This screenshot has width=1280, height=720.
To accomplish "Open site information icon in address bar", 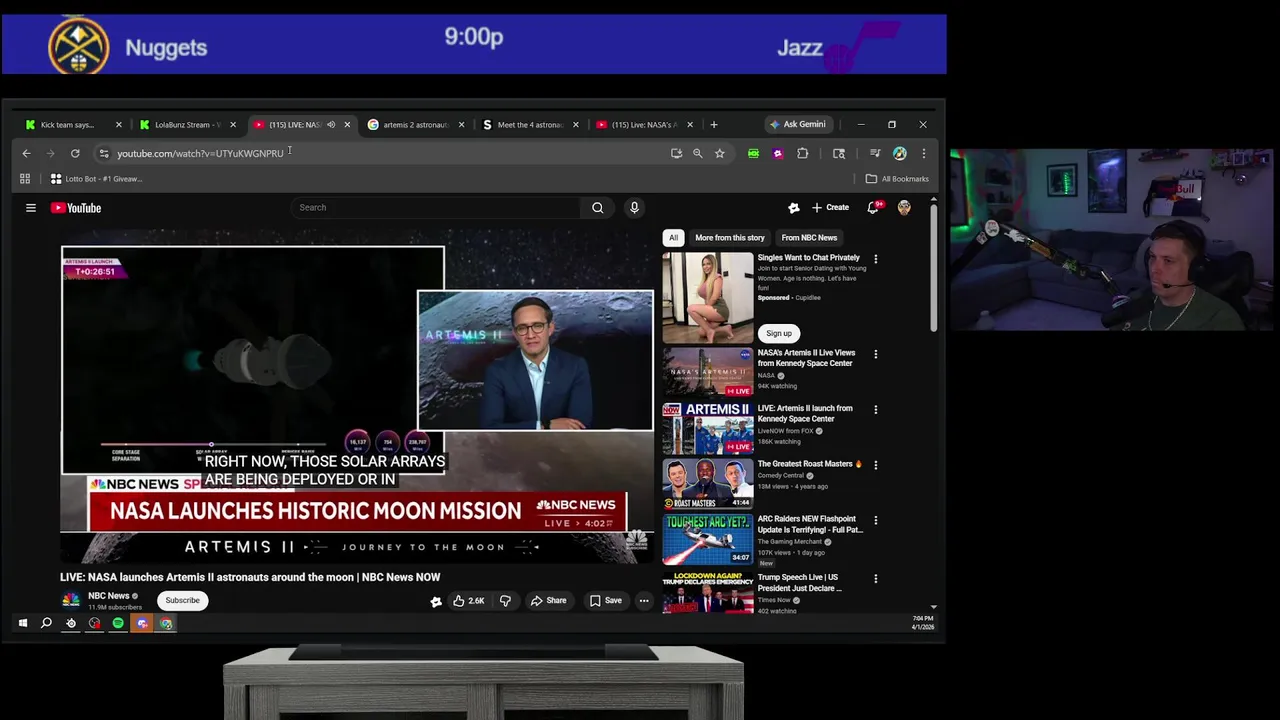I will tap(104, 153).
